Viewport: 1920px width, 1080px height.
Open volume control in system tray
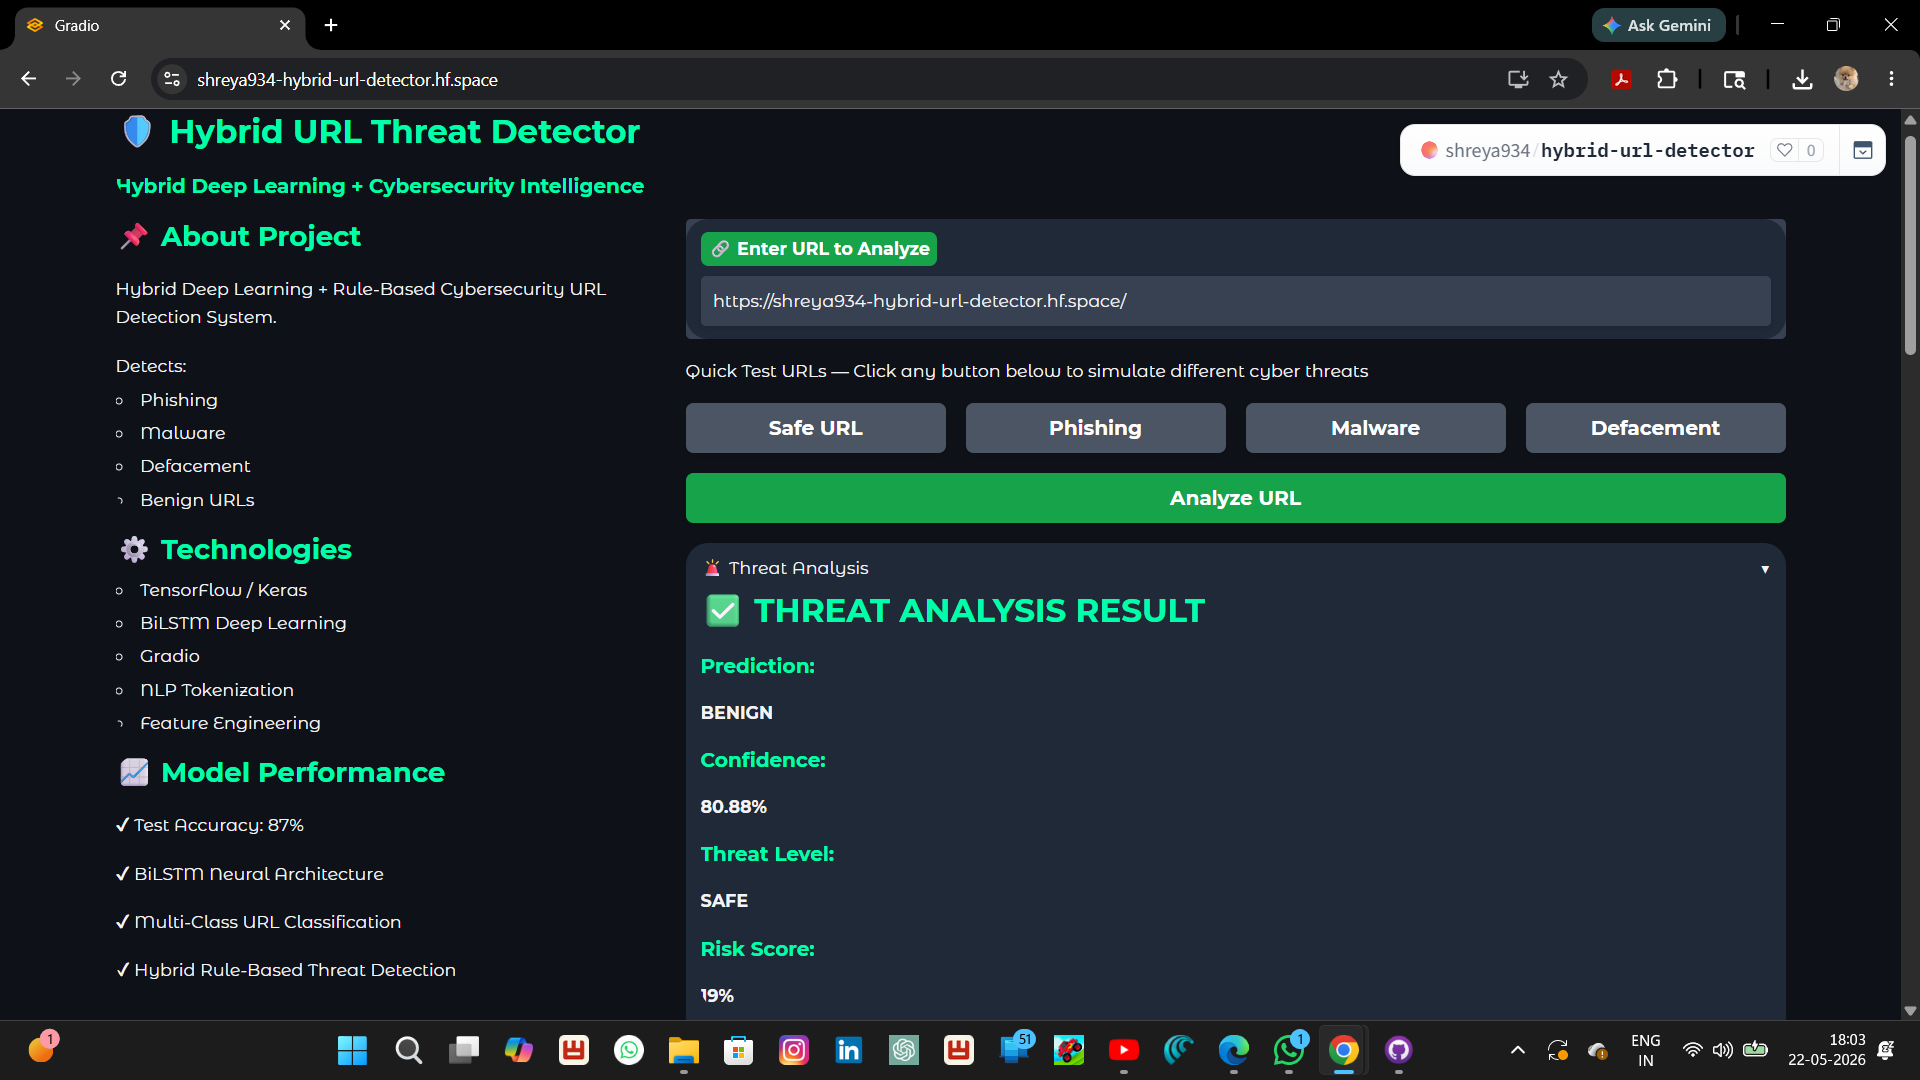(1722, 1050)
